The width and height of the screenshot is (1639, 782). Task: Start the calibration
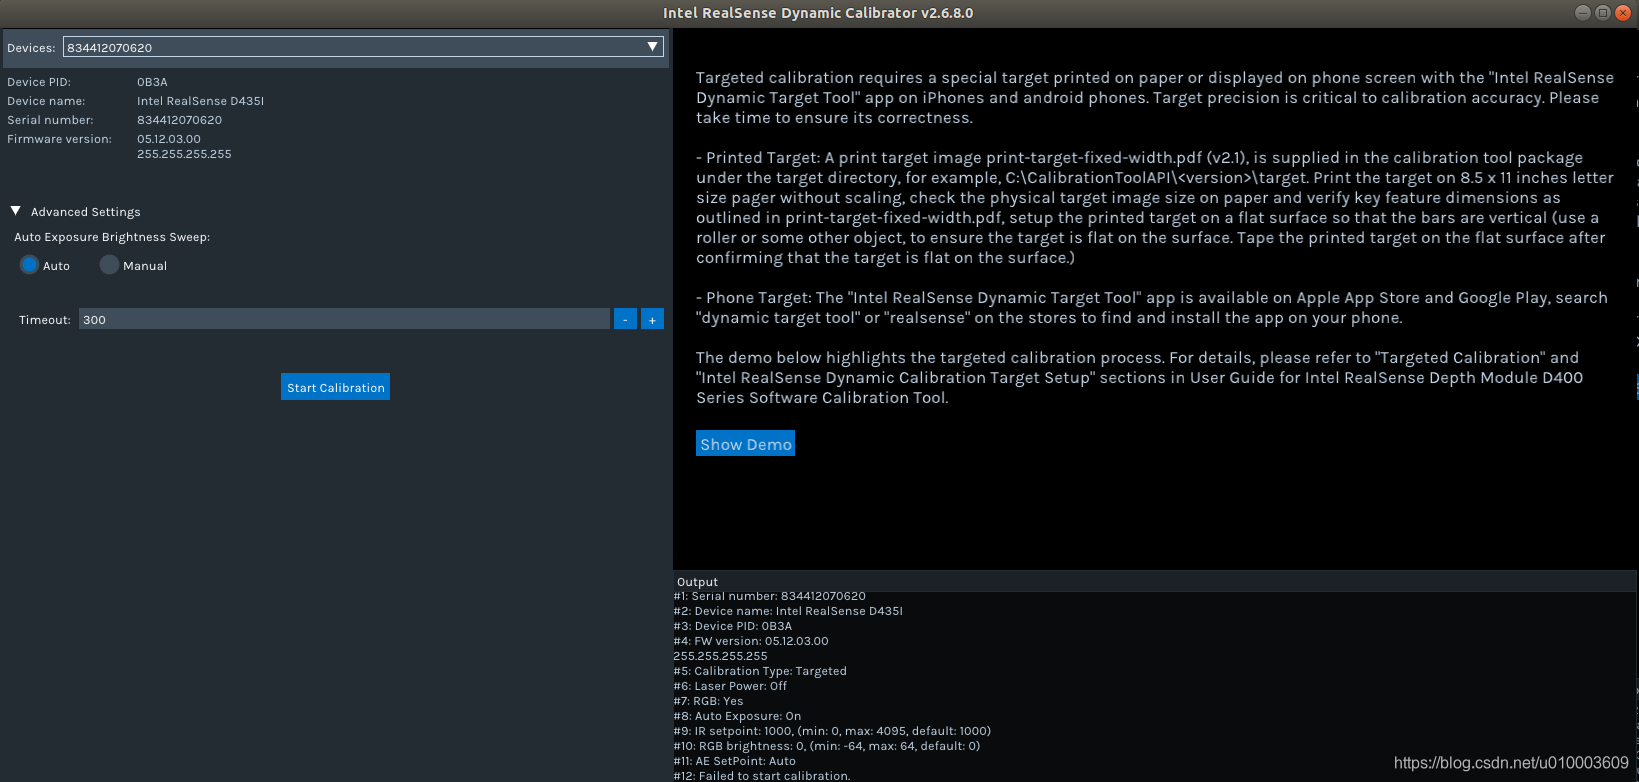tap(335, 387)
